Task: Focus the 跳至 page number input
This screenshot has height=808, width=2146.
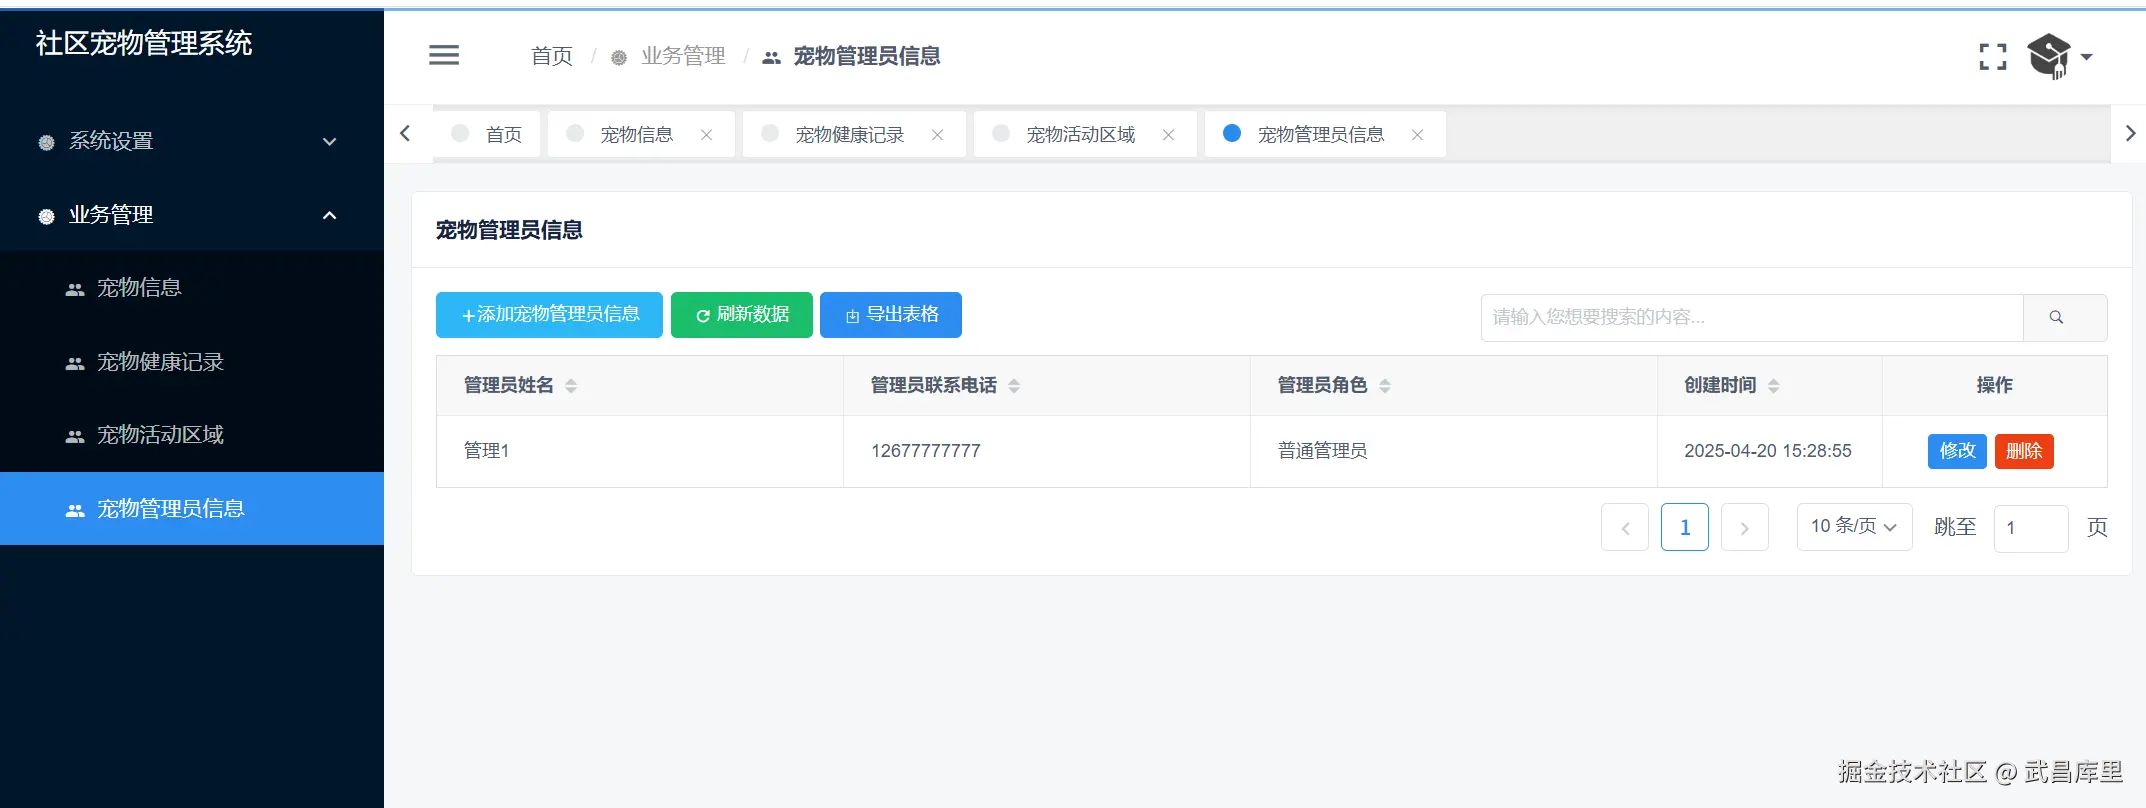Action: pos(2031,527)
